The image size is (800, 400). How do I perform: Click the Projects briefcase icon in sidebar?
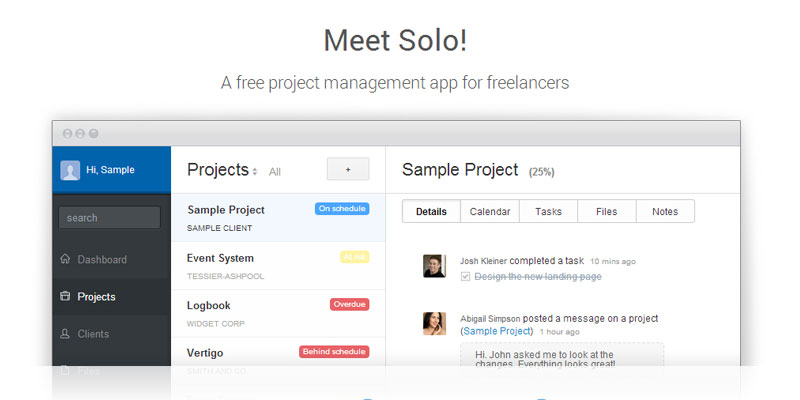tap(65, 297)
